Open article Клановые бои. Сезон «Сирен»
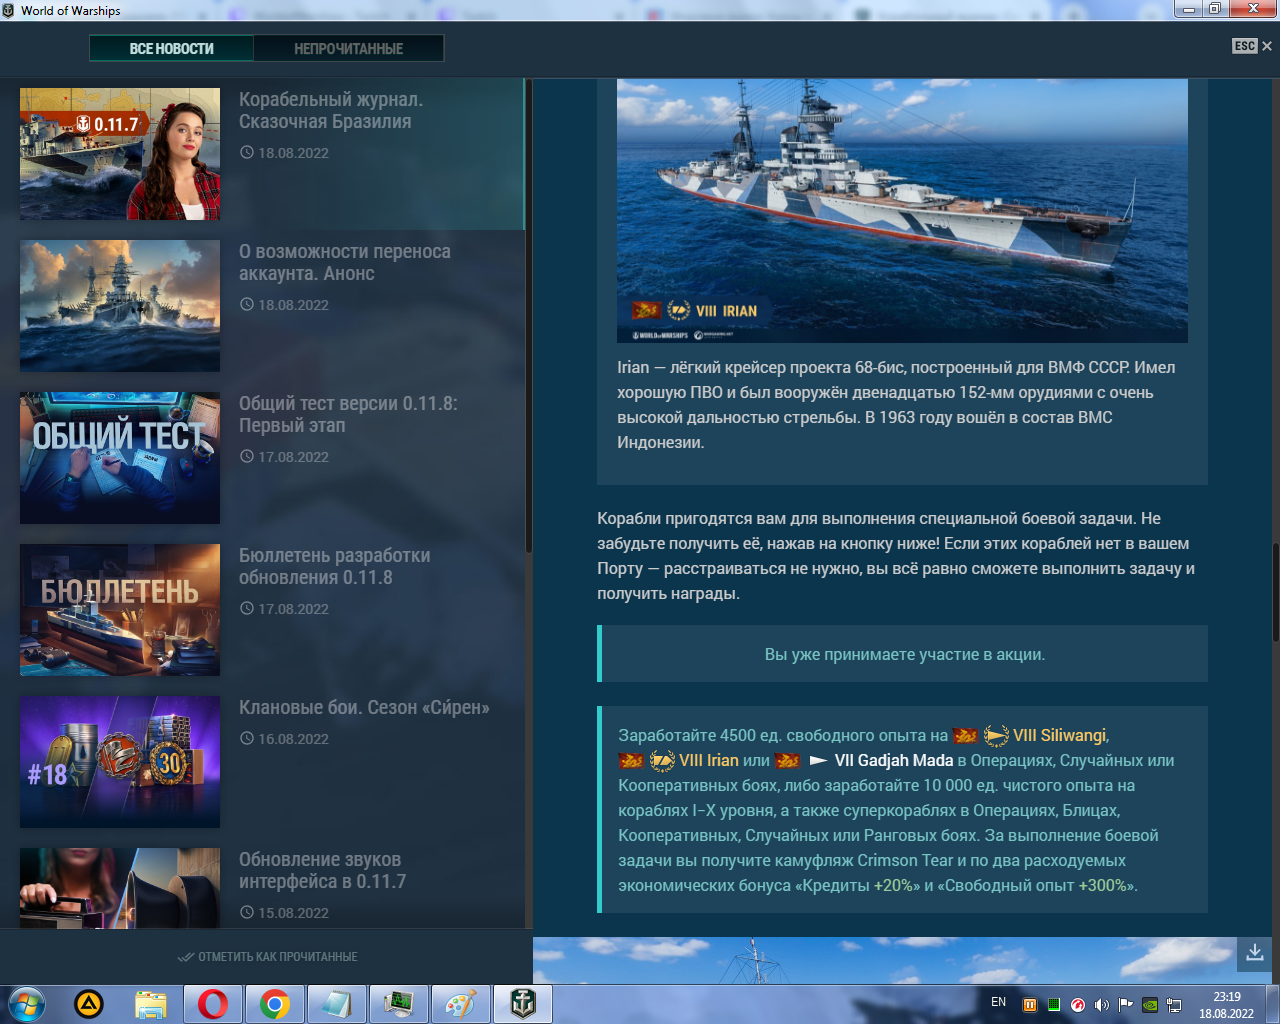The width and height of the screenshot is (1280, 1024). coord(364,707)
